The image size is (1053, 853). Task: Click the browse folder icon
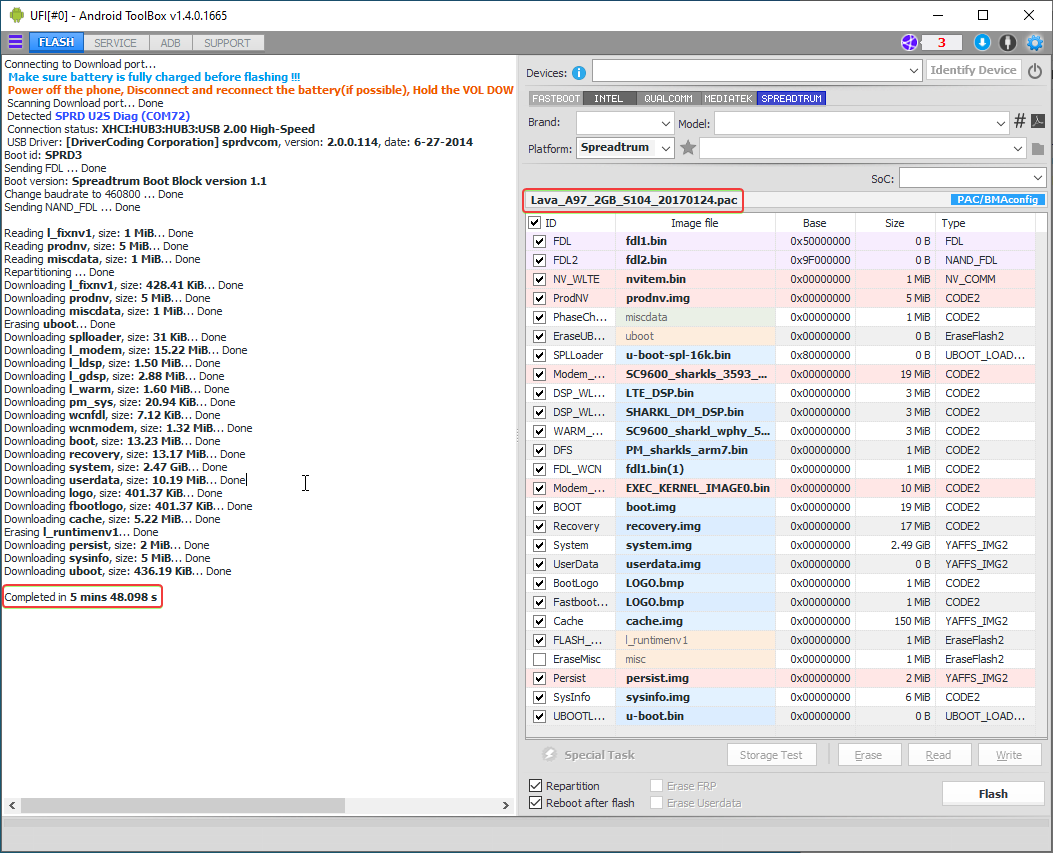1038,148
